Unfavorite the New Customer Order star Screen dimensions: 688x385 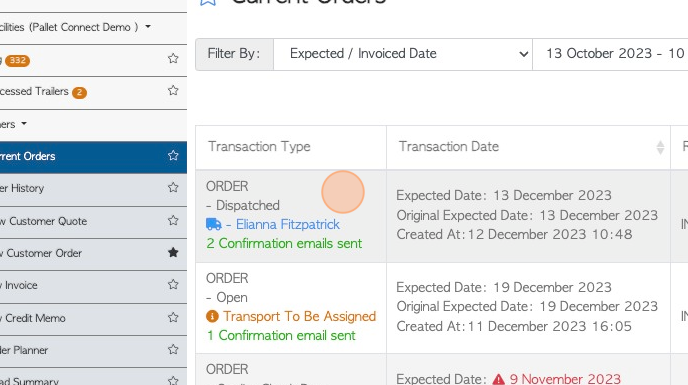coord(173,252)
